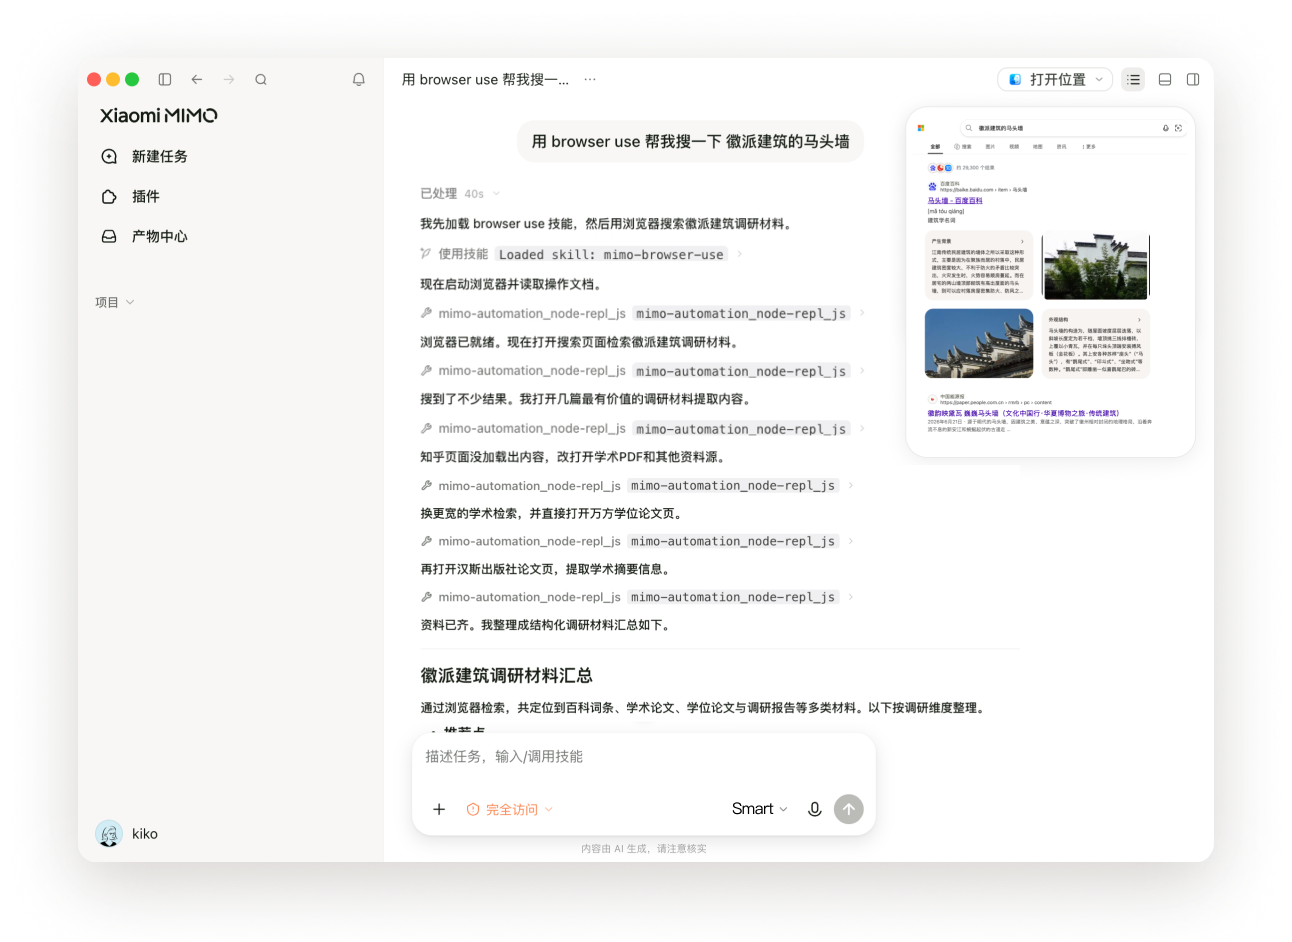
Task: Click the Xiaomi MIMO logo
Action: pyautogui.click(x=159, y=115)
